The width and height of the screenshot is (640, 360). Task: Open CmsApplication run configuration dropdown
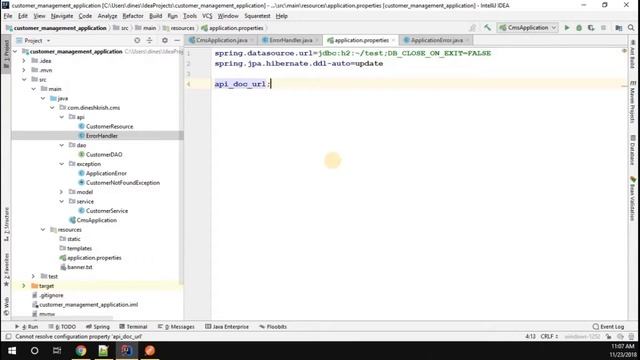[527, 28]
